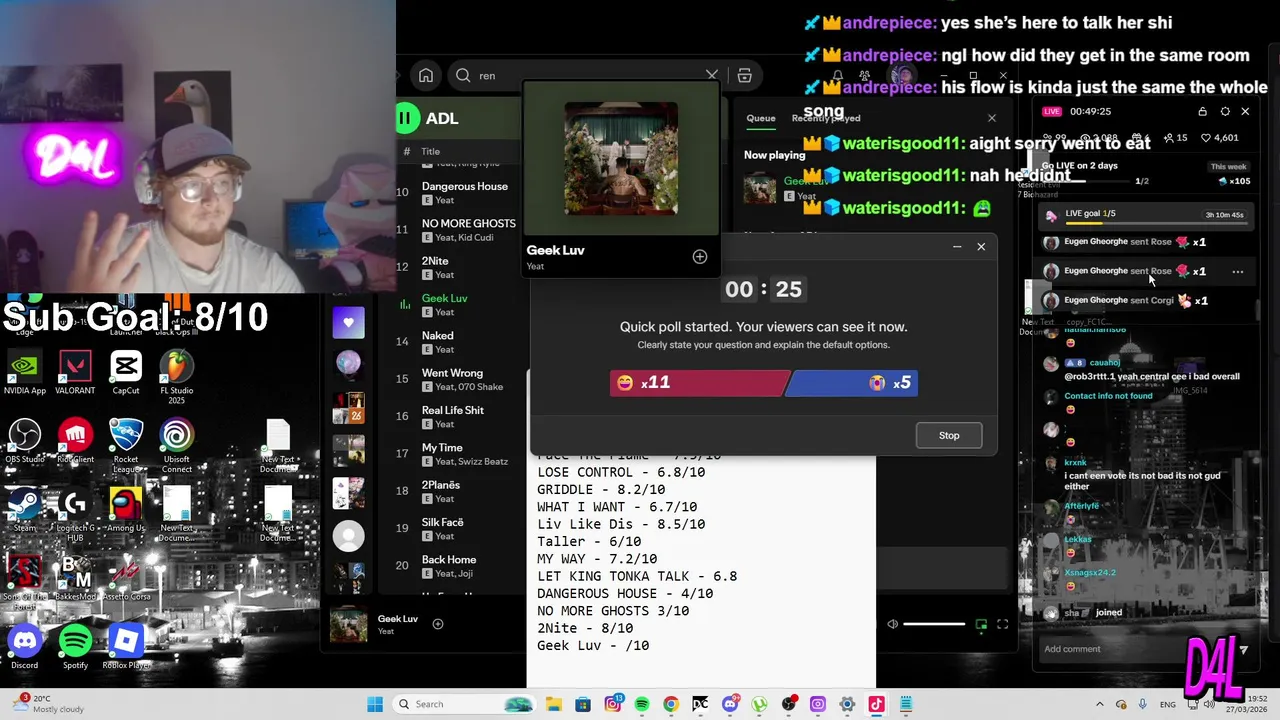The width and height of the screenshot is (1280, 720).
Task: Click the blue poll option with 5 votes
Action: point(852,382)
